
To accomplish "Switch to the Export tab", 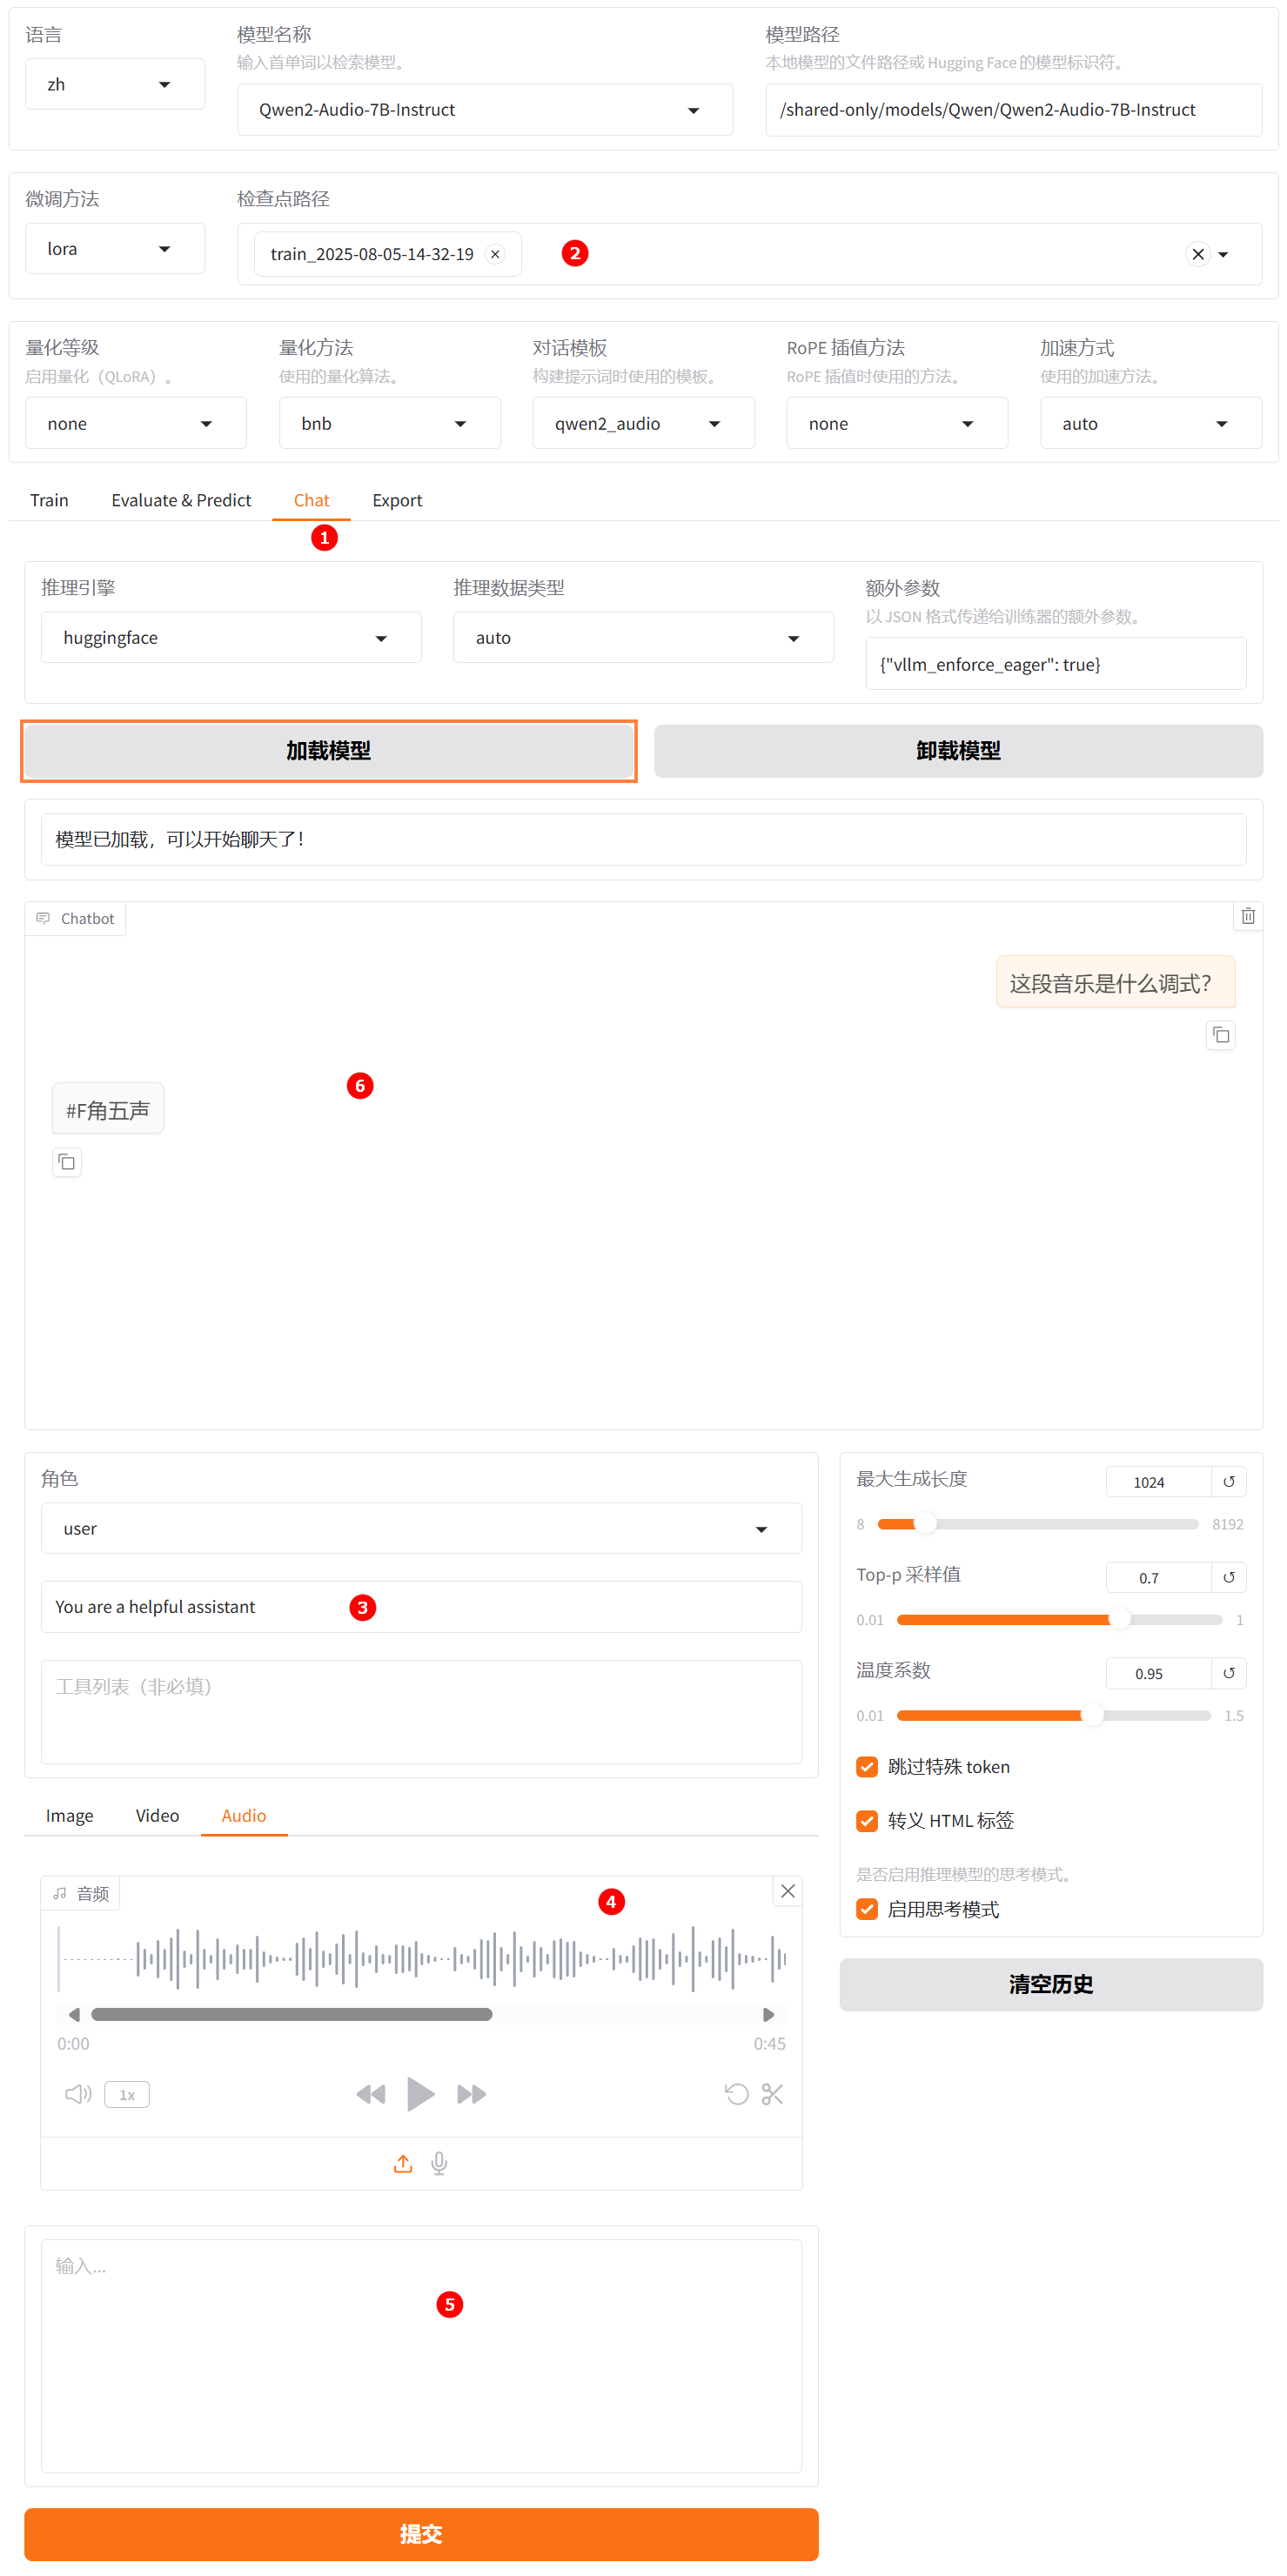I will (x=397, y=500).
